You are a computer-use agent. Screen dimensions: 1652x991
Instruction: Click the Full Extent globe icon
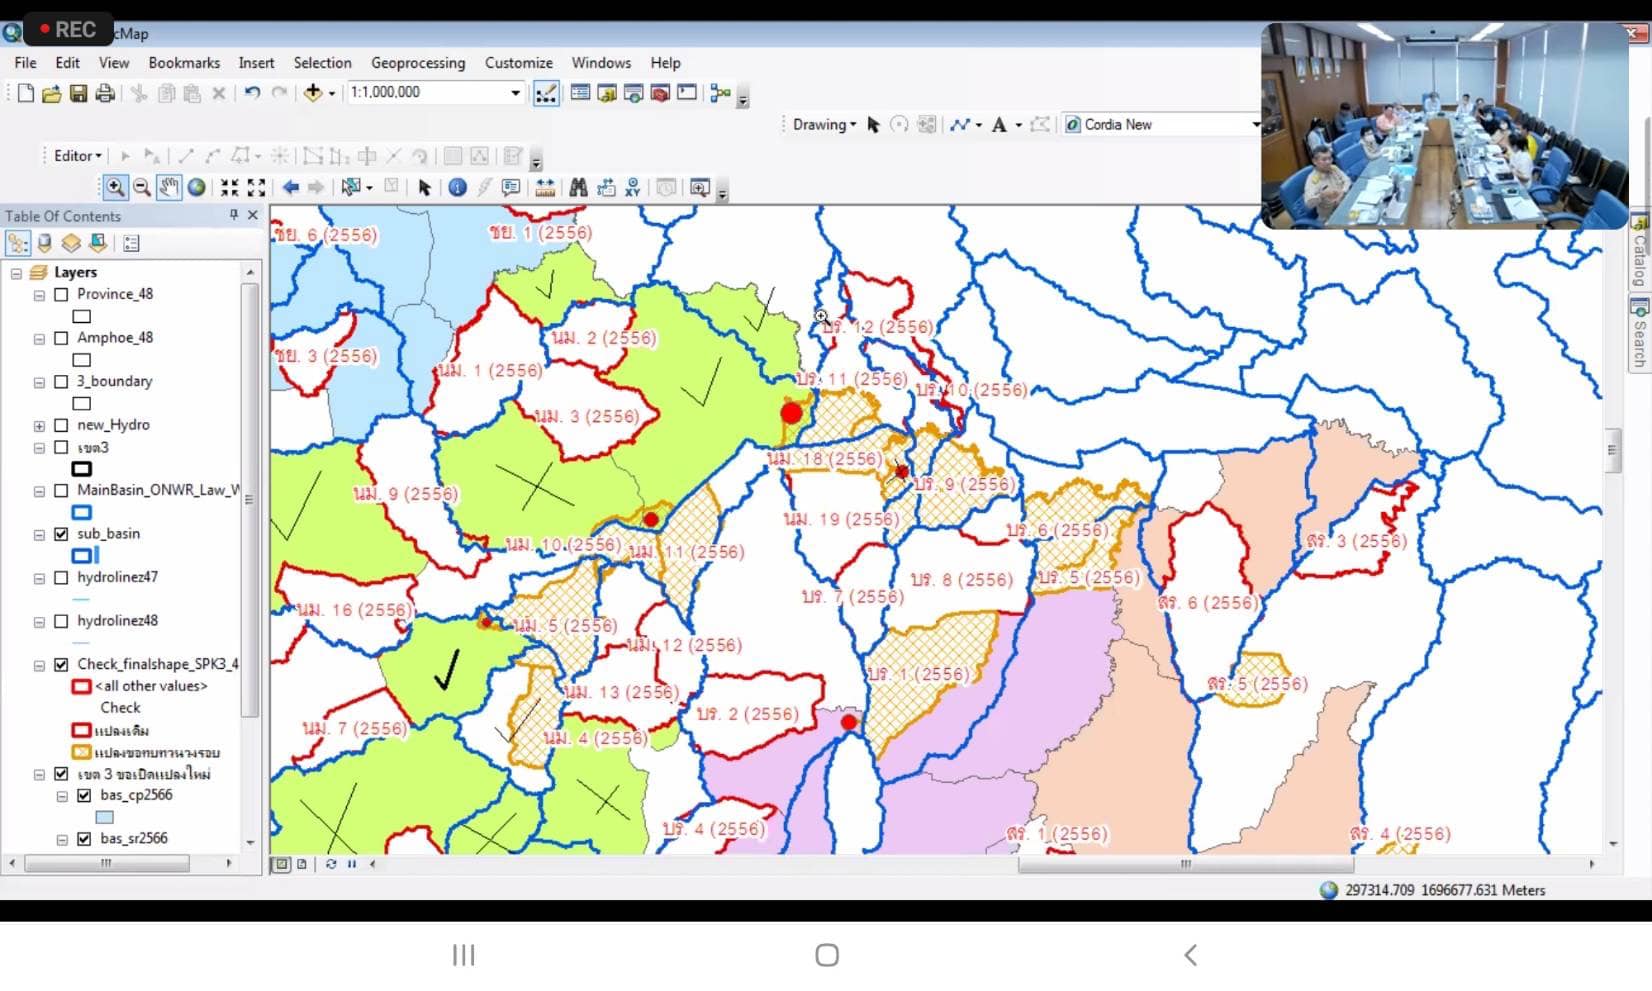click(197, 188)
